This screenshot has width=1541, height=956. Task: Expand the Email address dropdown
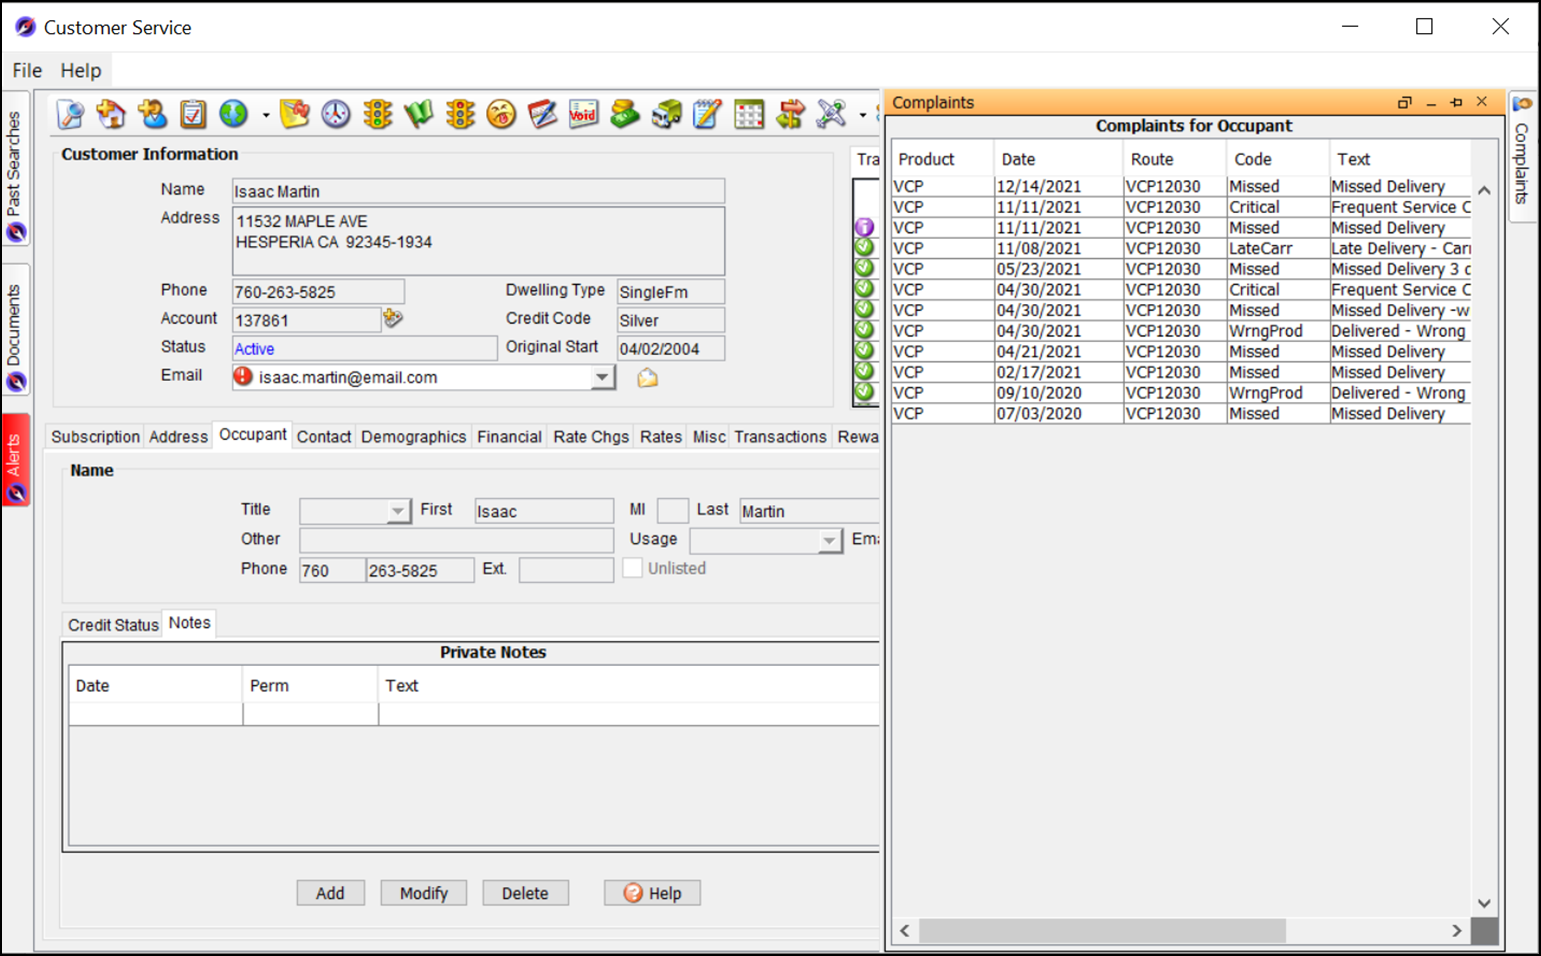pyautogui.click(x=601, y=378)
